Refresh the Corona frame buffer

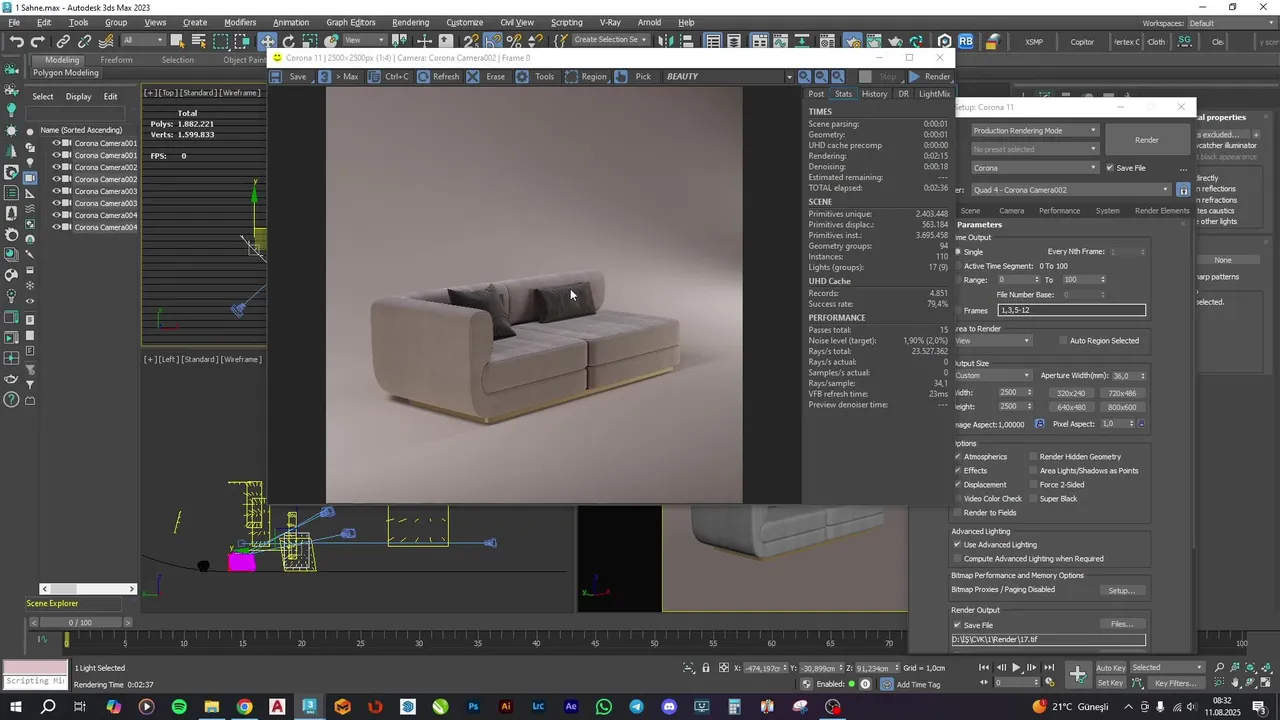coord(439,77)
